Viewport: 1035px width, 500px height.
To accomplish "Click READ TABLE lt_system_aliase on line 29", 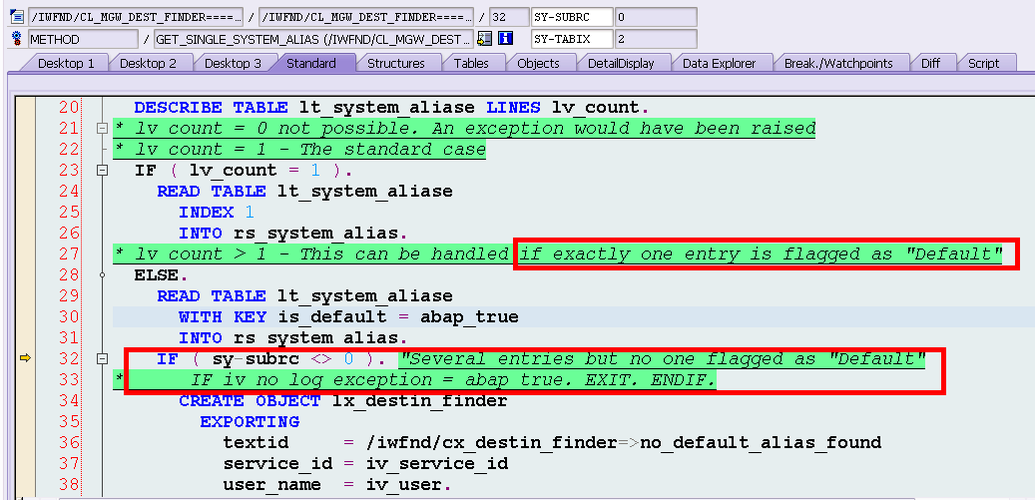I will [304, 296].
